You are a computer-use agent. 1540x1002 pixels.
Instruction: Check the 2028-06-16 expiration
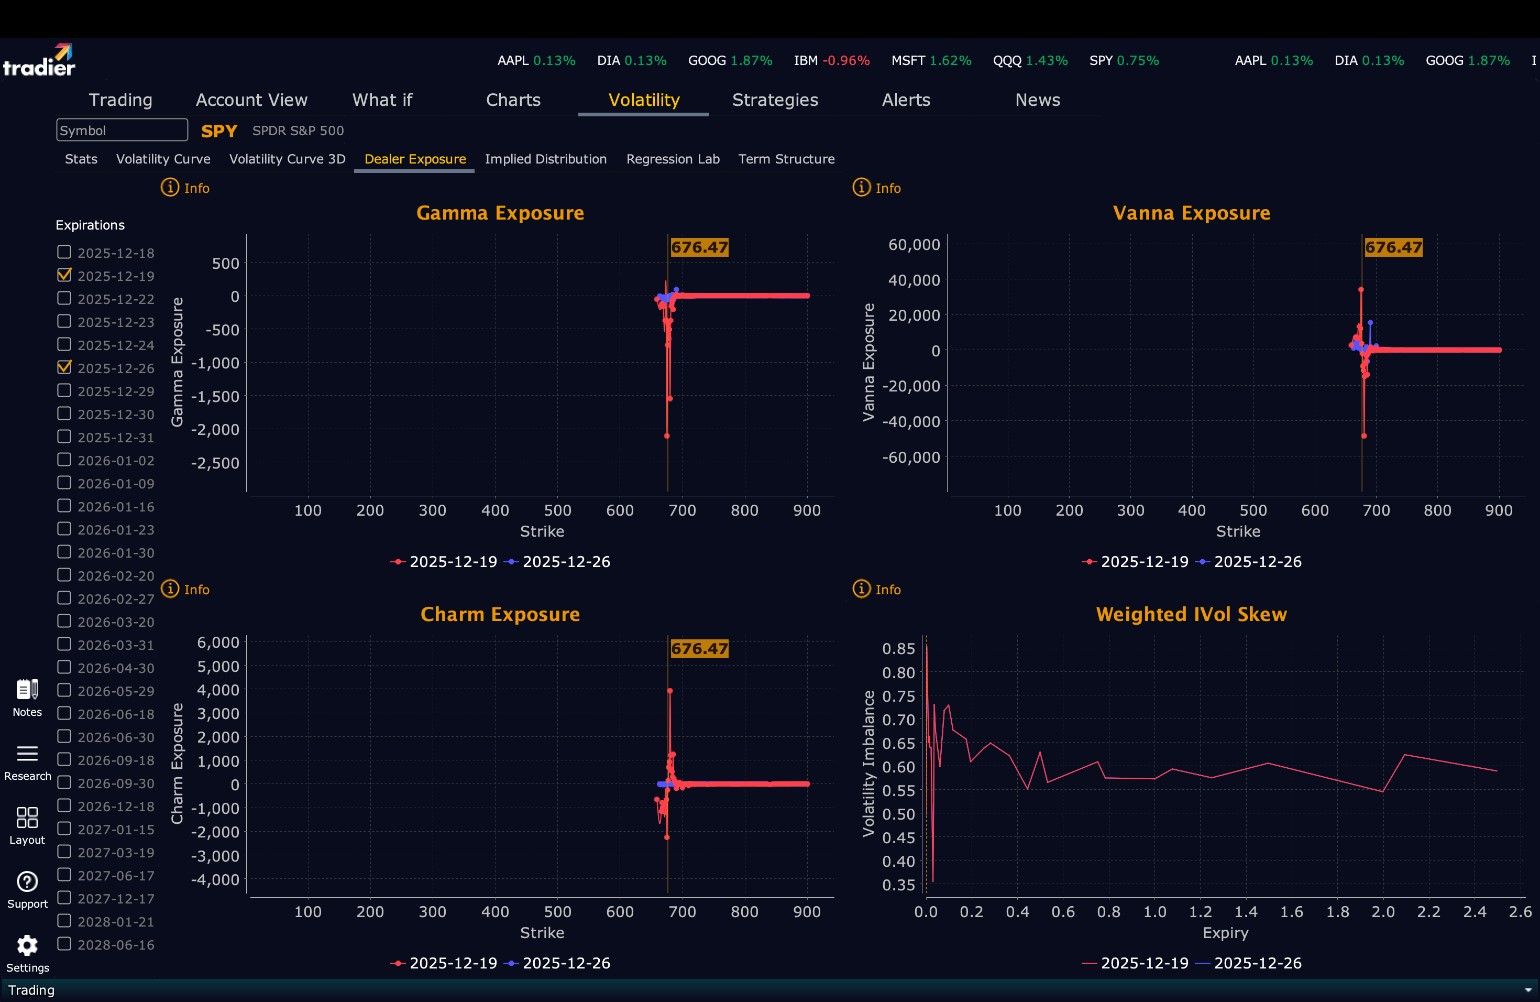64,944
